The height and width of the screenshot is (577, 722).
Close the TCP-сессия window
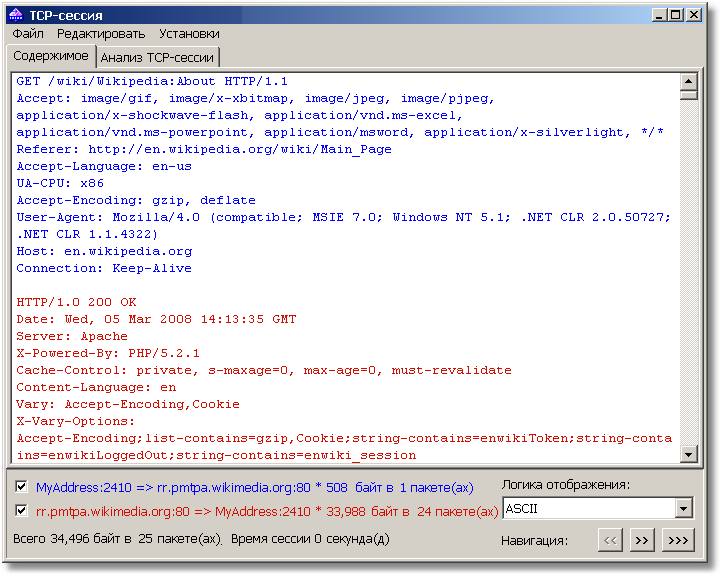[693, 15]
